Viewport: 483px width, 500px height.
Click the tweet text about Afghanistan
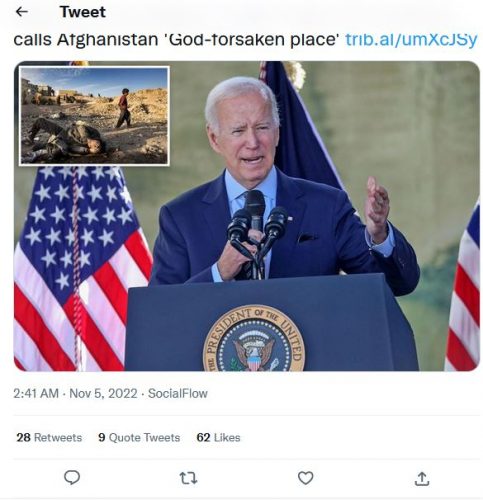tap(176, 39)
